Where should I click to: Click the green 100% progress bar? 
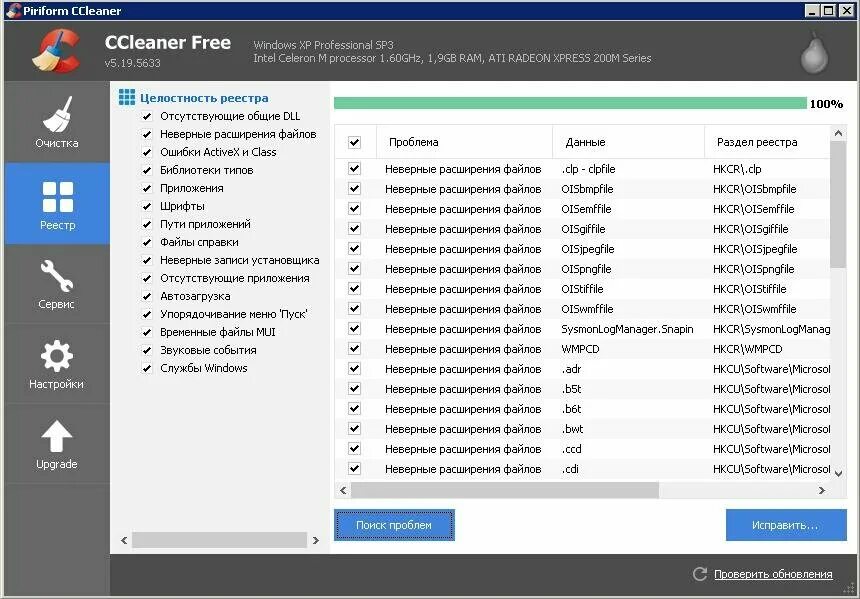[x=570, y=103]
